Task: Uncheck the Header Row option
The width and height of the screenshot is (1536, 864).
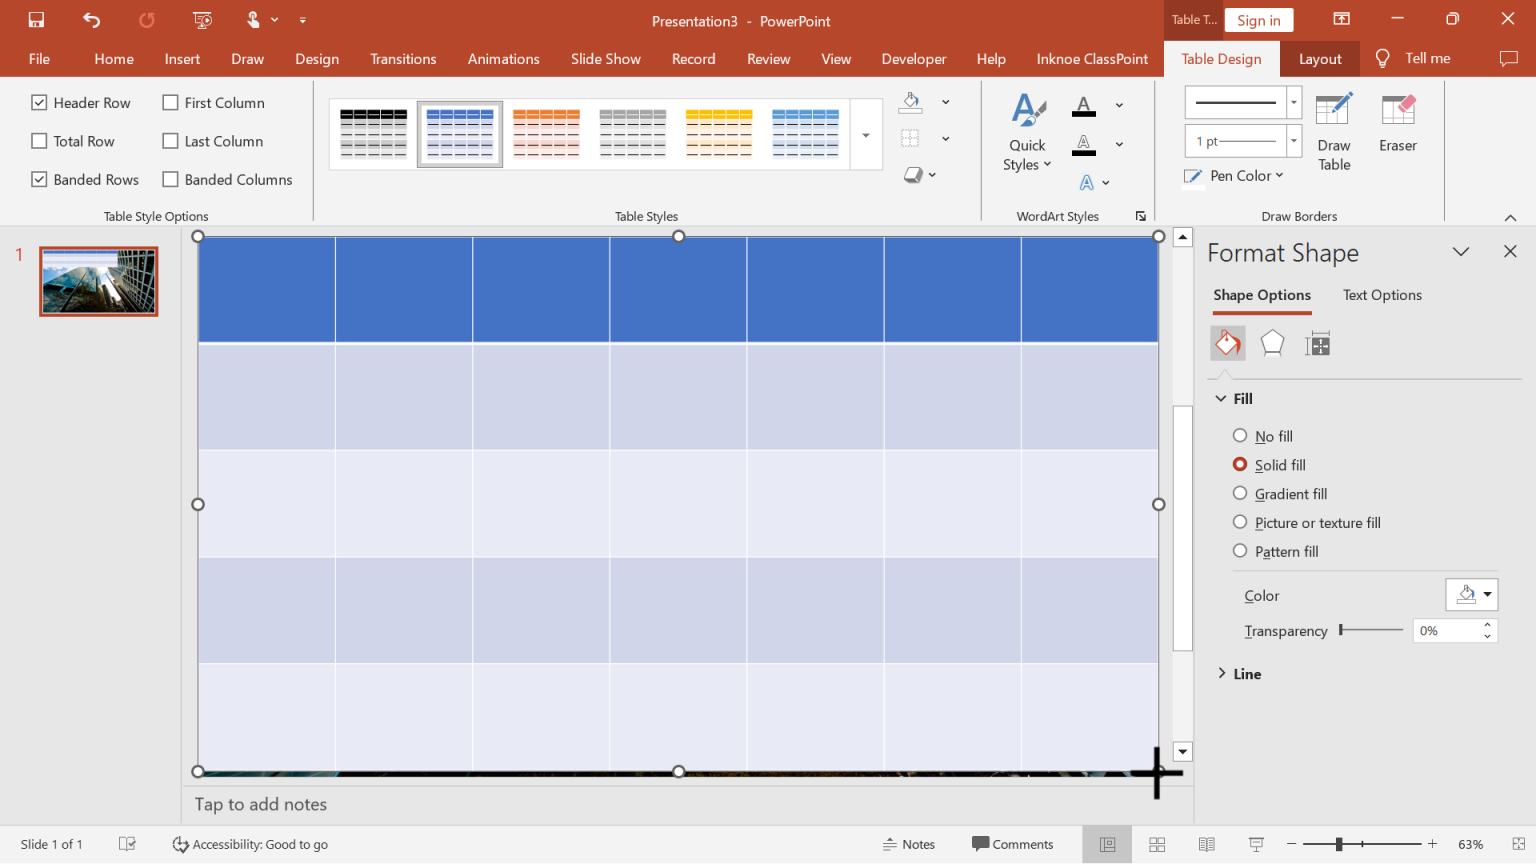Action: pyautogui.click(x=39, y=102)
